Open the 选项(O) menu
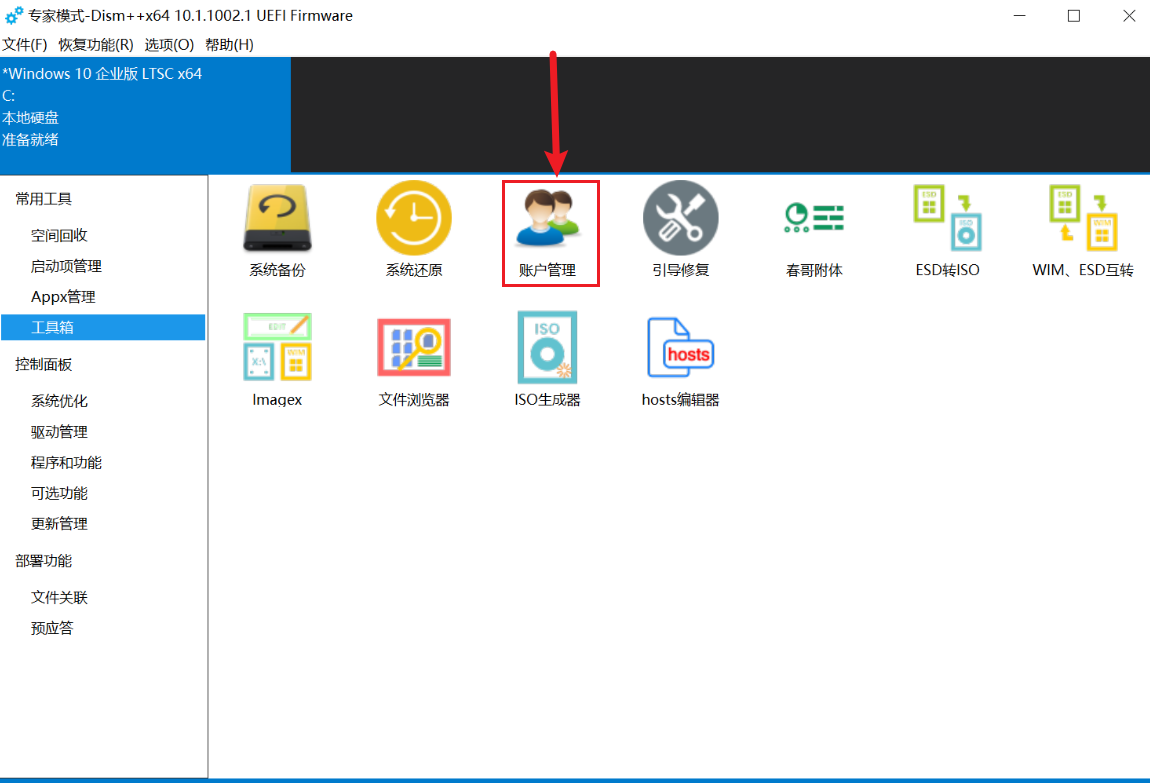Viewport: 1150px width, 783px height. [169, 45]
